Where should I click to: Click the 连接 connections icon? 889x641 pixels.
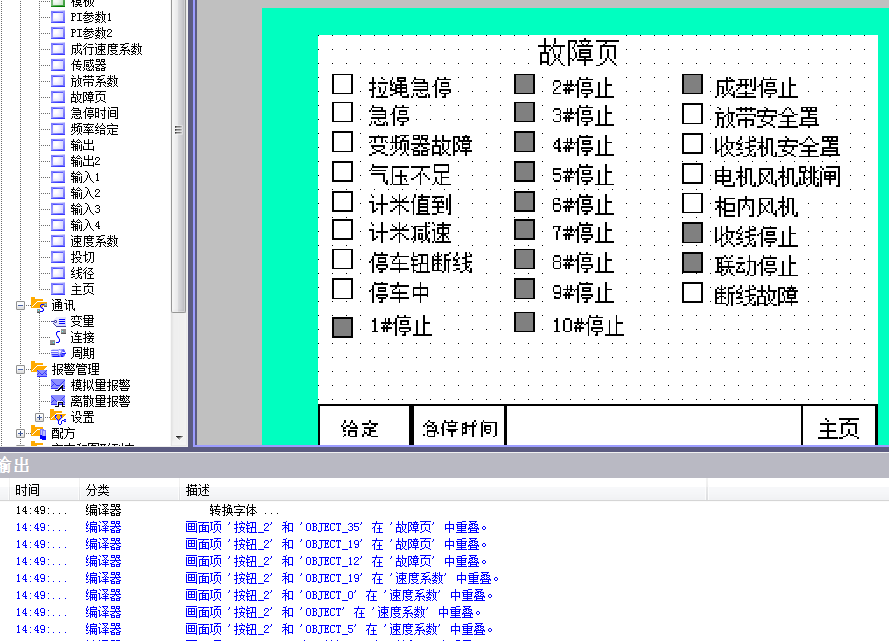click(58, 337)
